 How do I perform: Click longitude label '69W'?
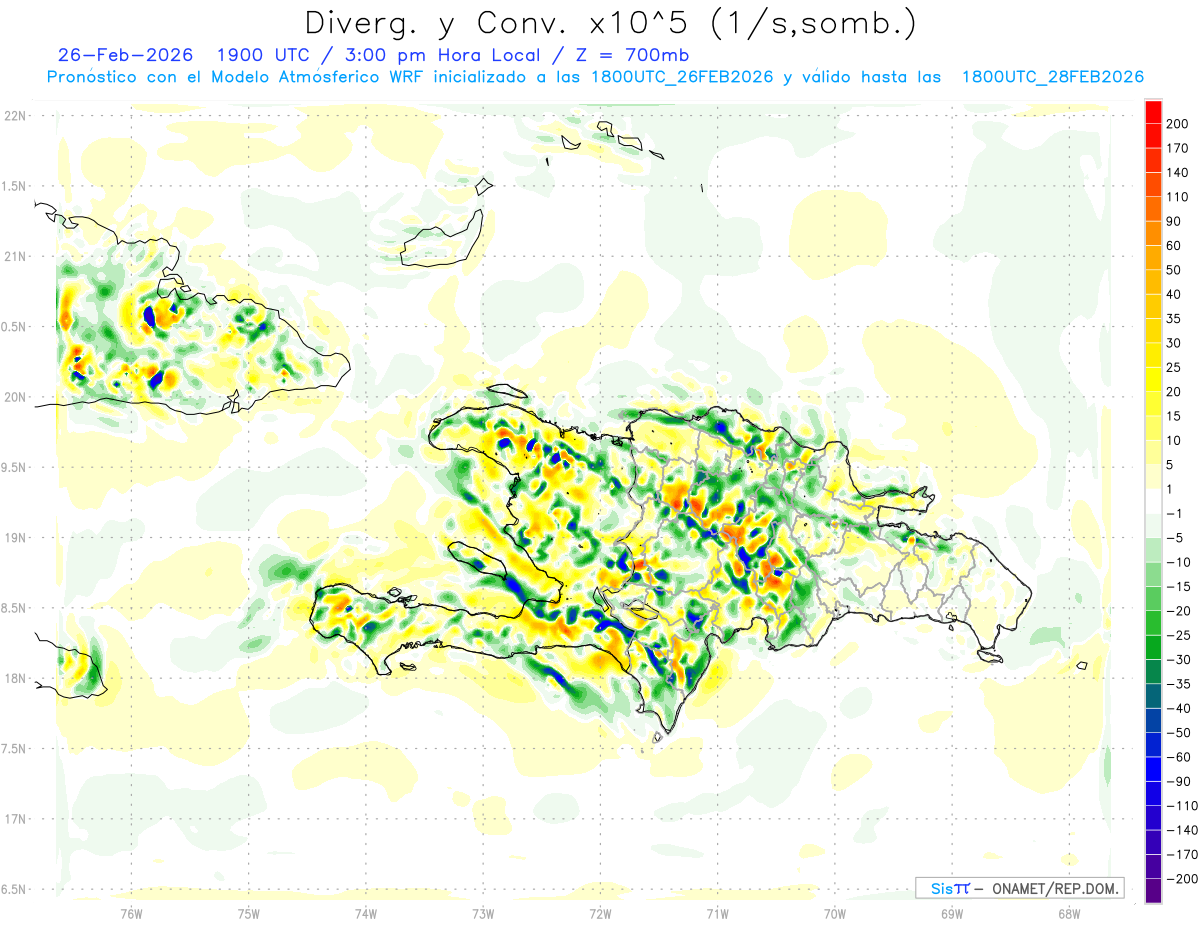coord(952,913)
